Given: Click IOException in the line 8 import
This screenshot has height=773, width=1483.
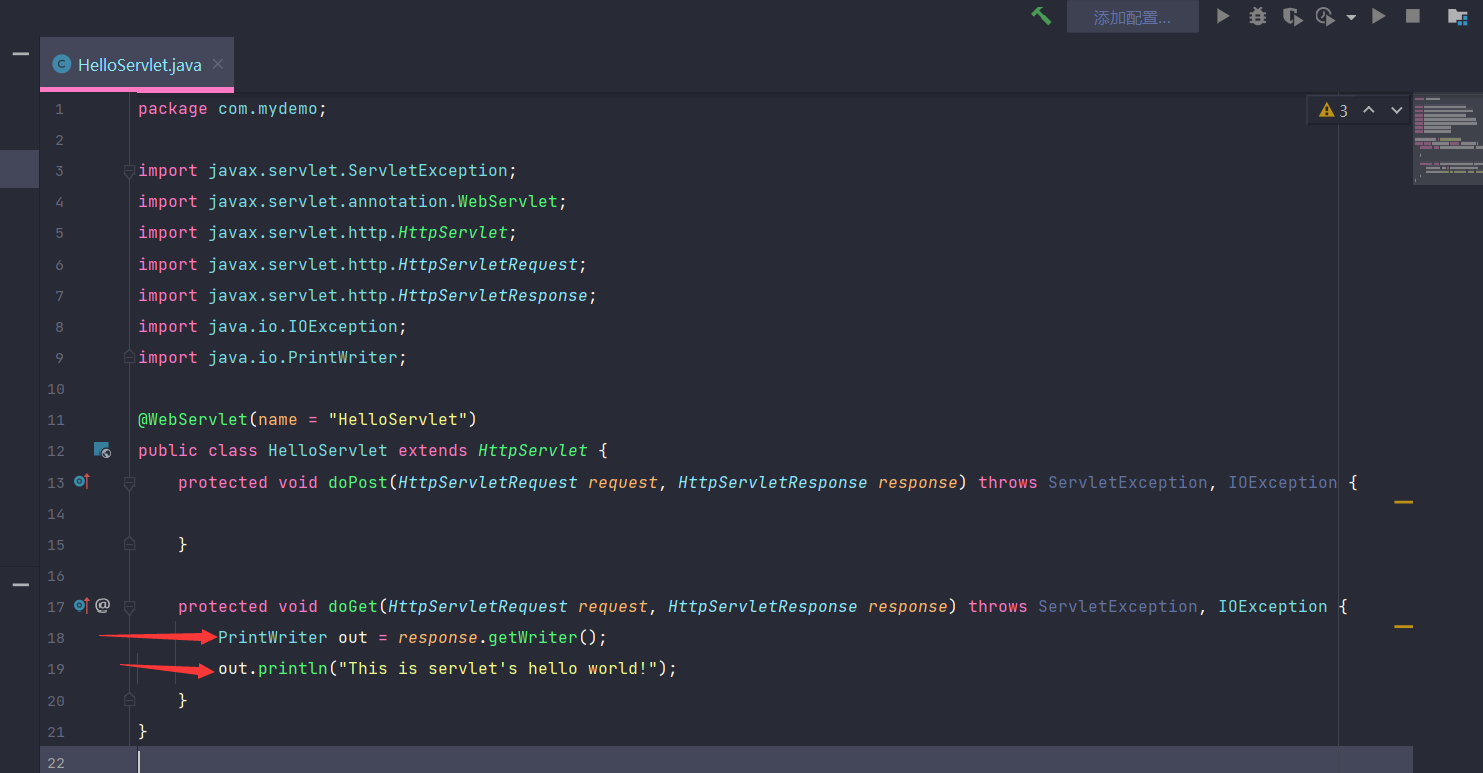Looking at the screenshot, I should pyautogui.click(x=343, y=327).
